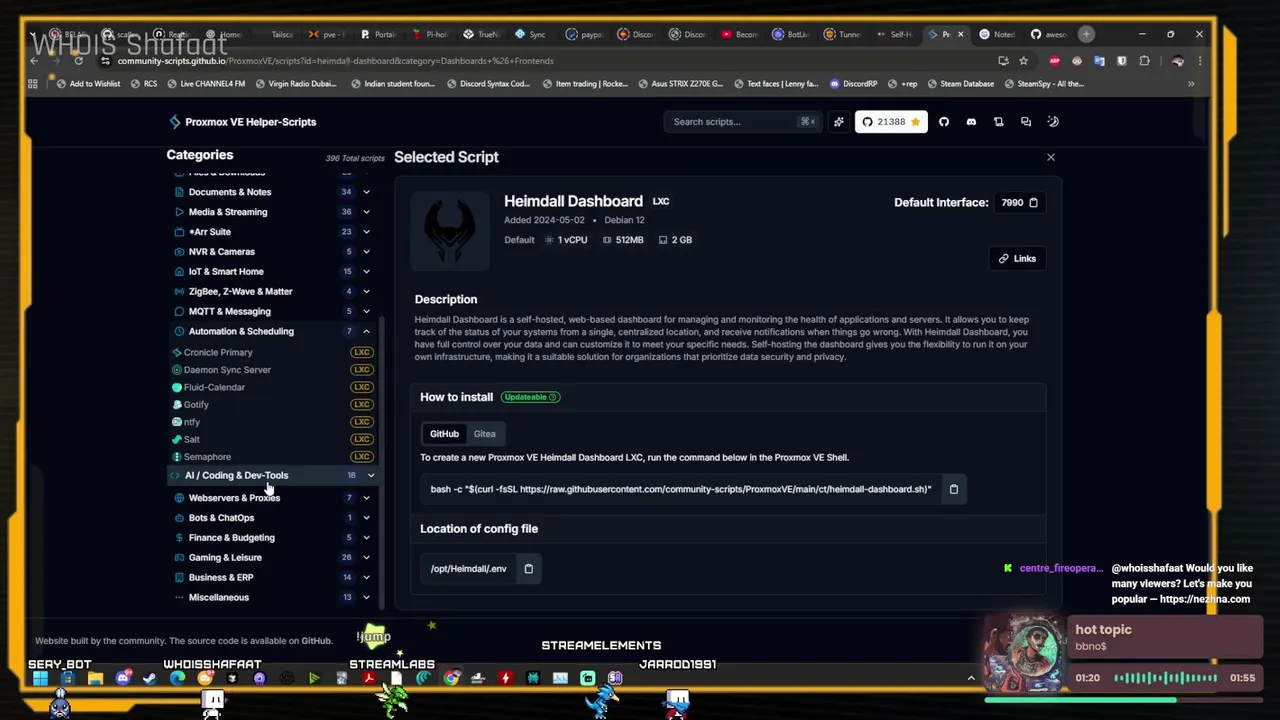Open the Discord icon in header

(x=971, y=122)
